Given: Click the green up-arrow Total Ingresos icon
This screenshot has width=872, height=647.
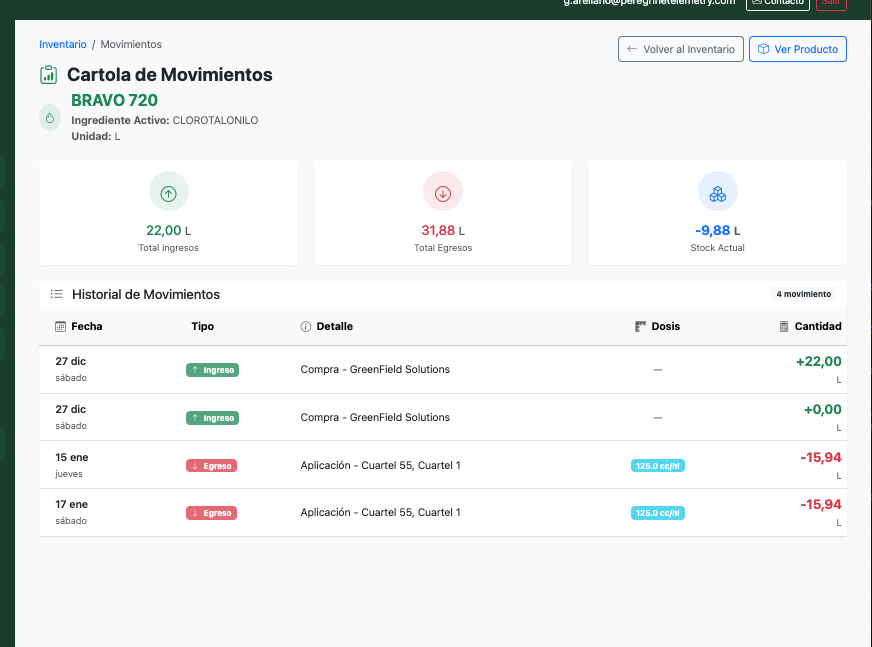Looking at the screenshot, I should [x=168, y=194].
